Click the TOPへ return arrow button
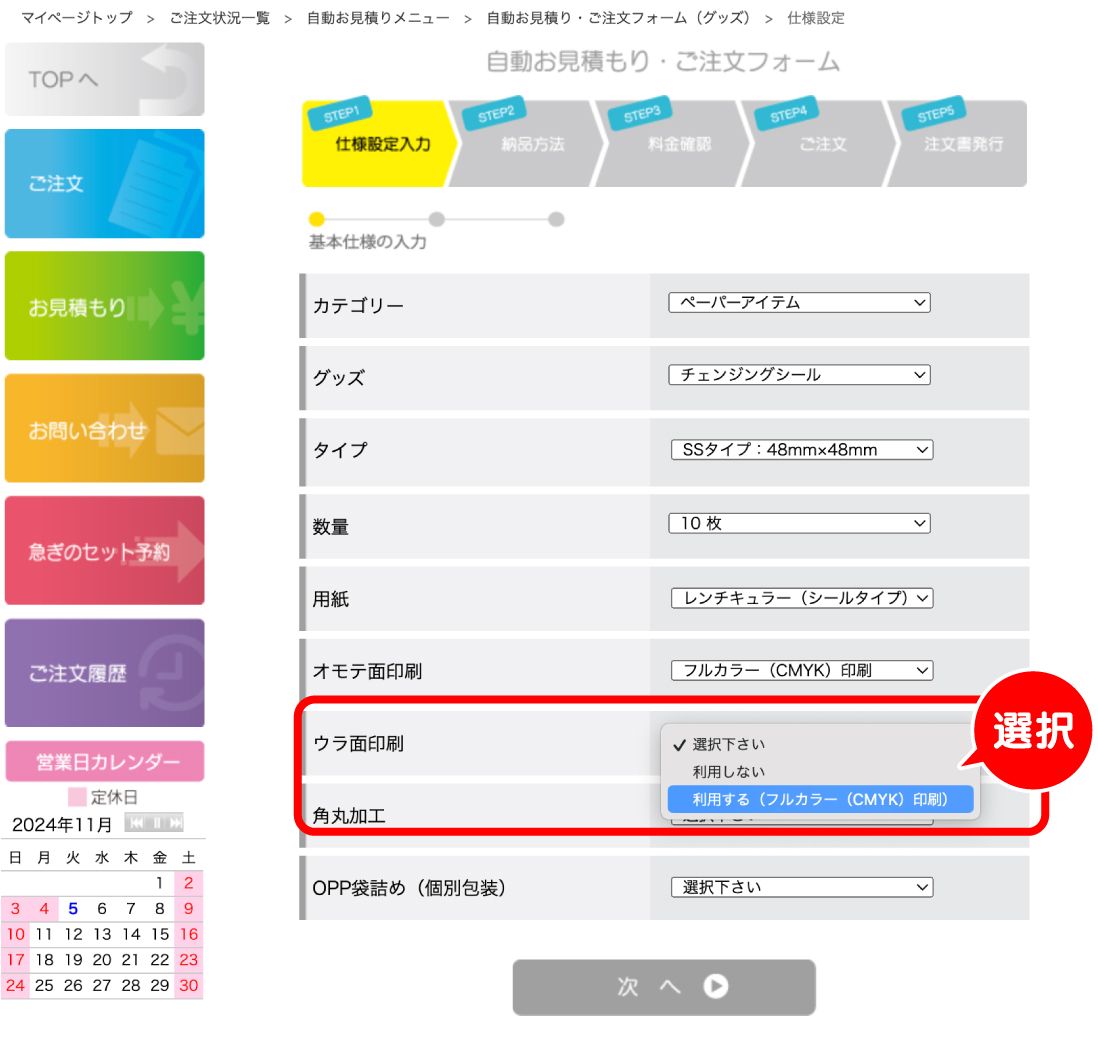 click(x=104, y=79)
